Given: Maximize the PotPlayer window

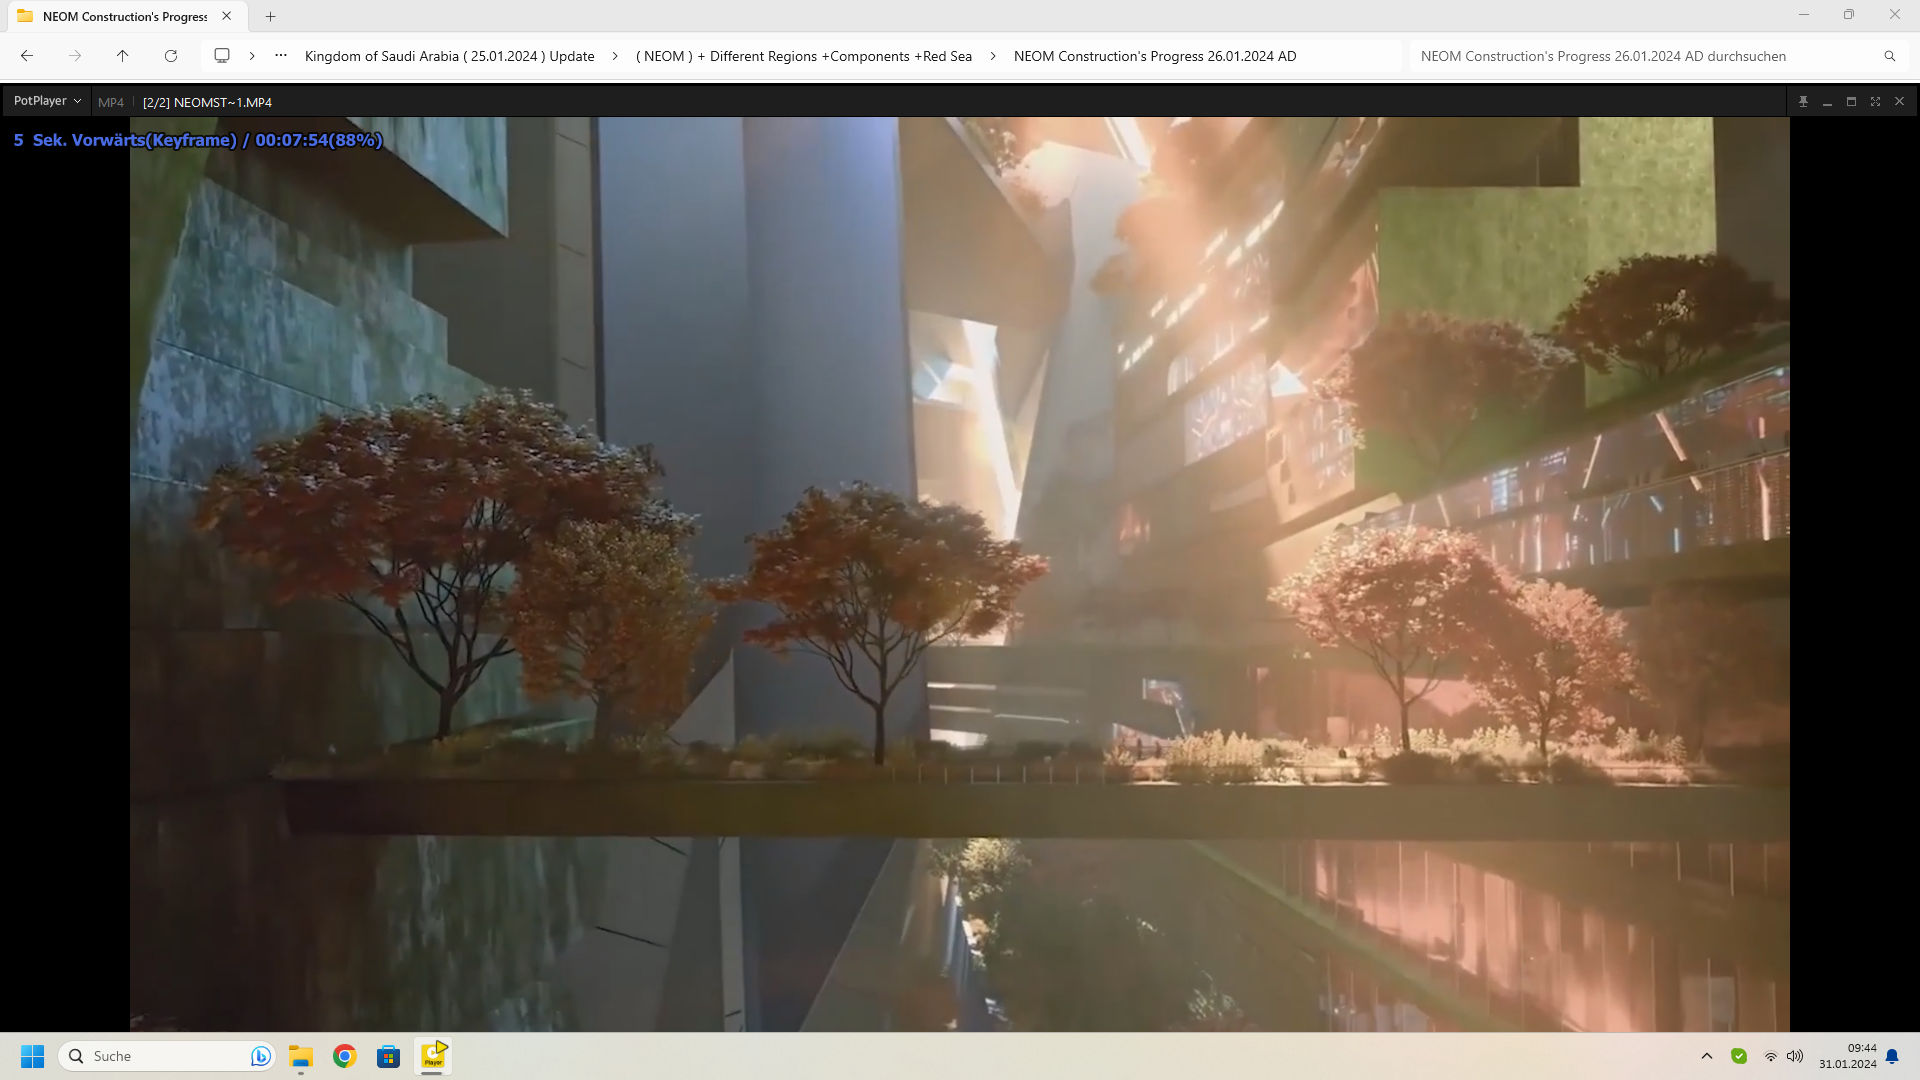Looking at the screenshot, I should (x=1851, y=102).
